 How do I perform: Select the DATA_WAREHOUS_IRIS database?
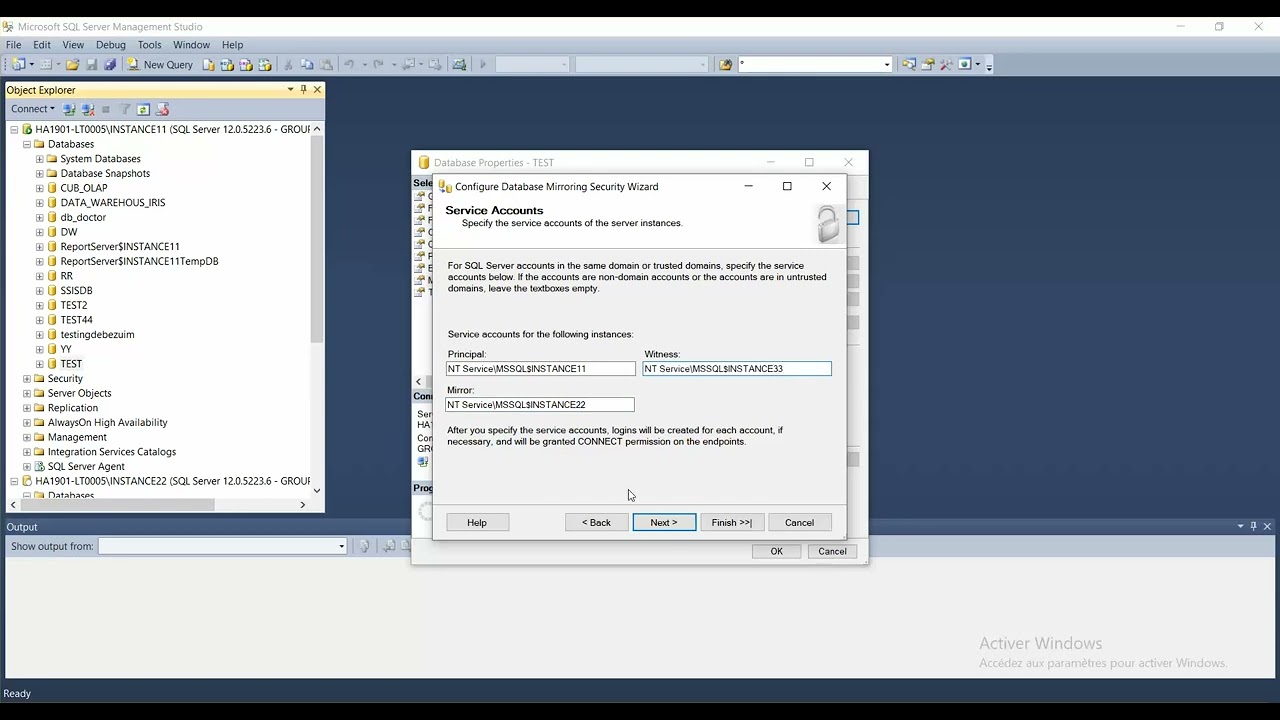pos(113,203)
